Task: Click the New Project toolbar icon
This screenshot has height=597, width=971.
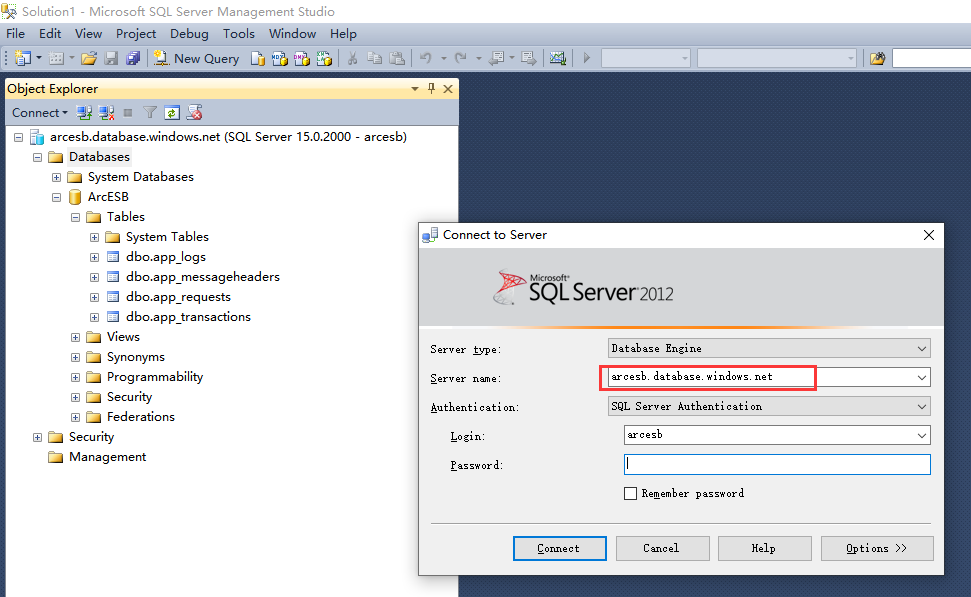Action: (23, 58)
